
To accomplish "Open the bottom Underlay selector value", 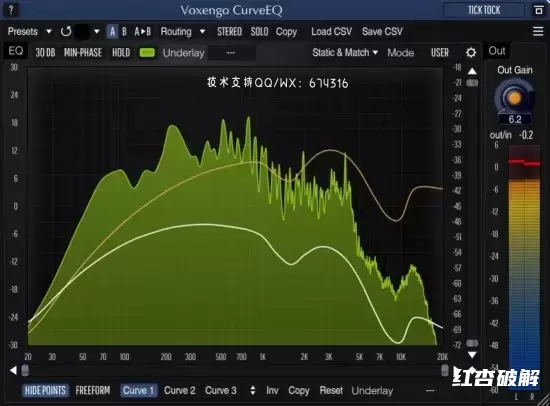I will pos(431,391).
